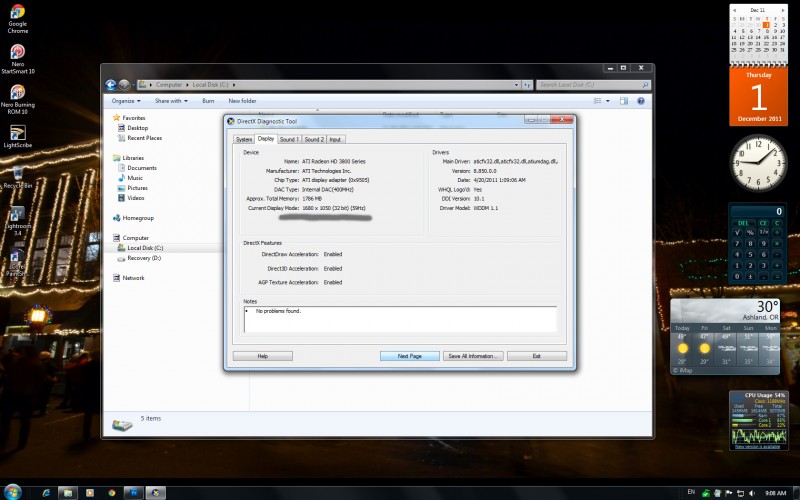This screenshot has width=800, height=500.
Task: Select Music library
Action: [x=135, y=178]
